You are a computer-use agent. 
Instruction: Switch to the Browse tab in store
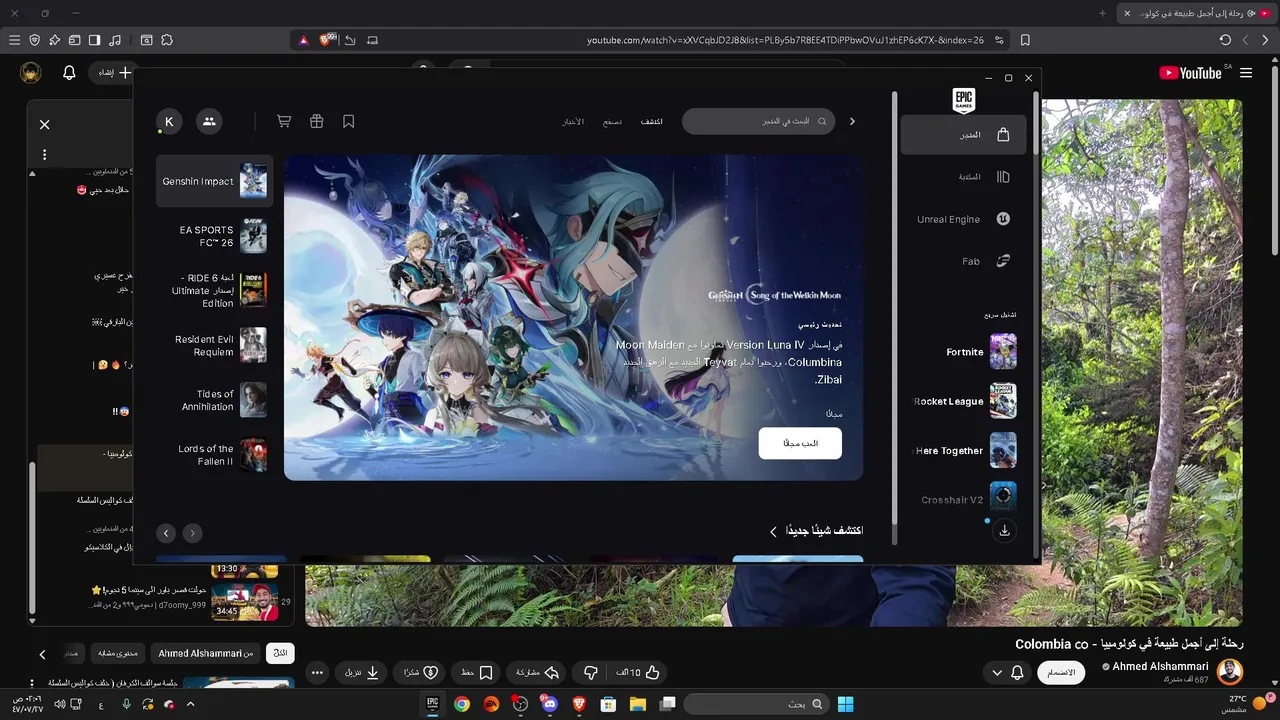612,122
